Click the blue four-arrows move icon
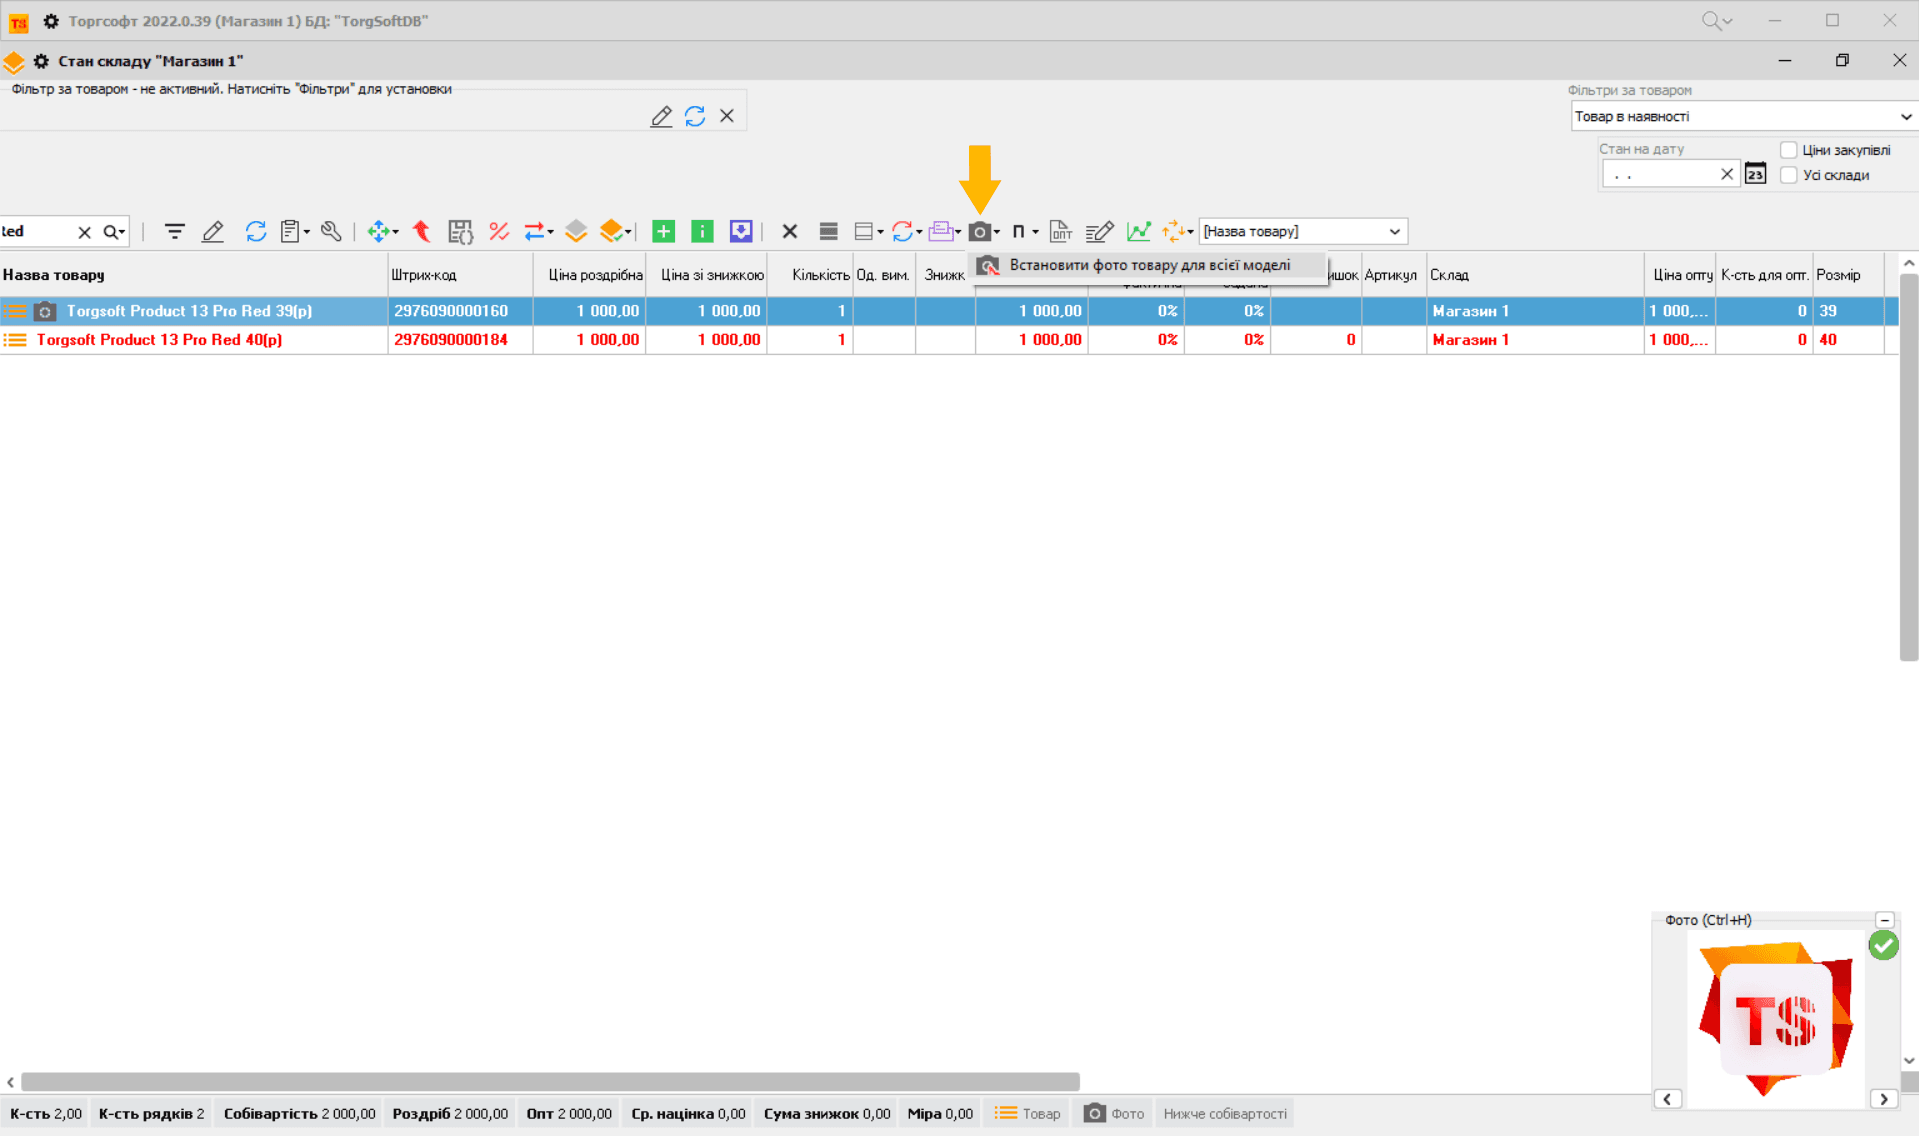 pos(381,231)
